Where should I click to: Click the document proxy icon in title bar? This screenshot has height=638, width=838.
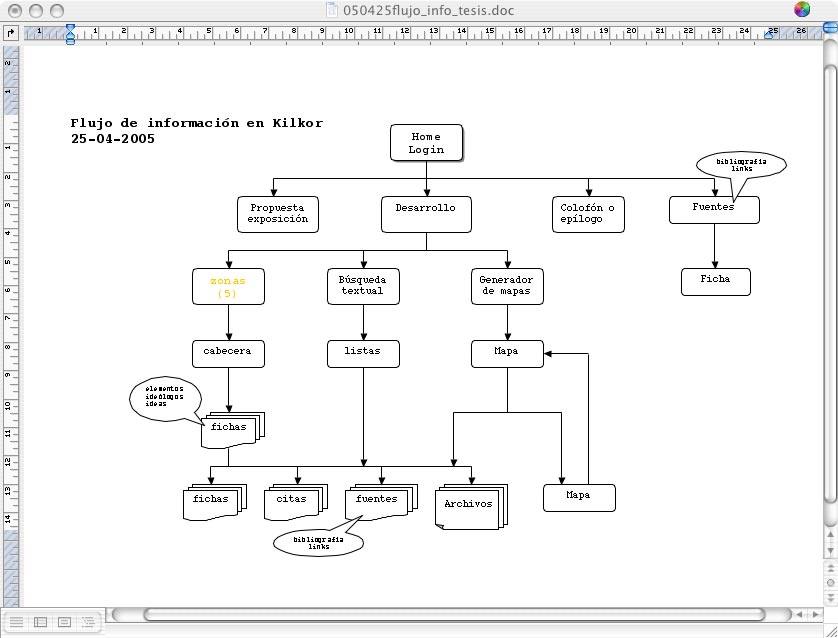coord(336,10)
